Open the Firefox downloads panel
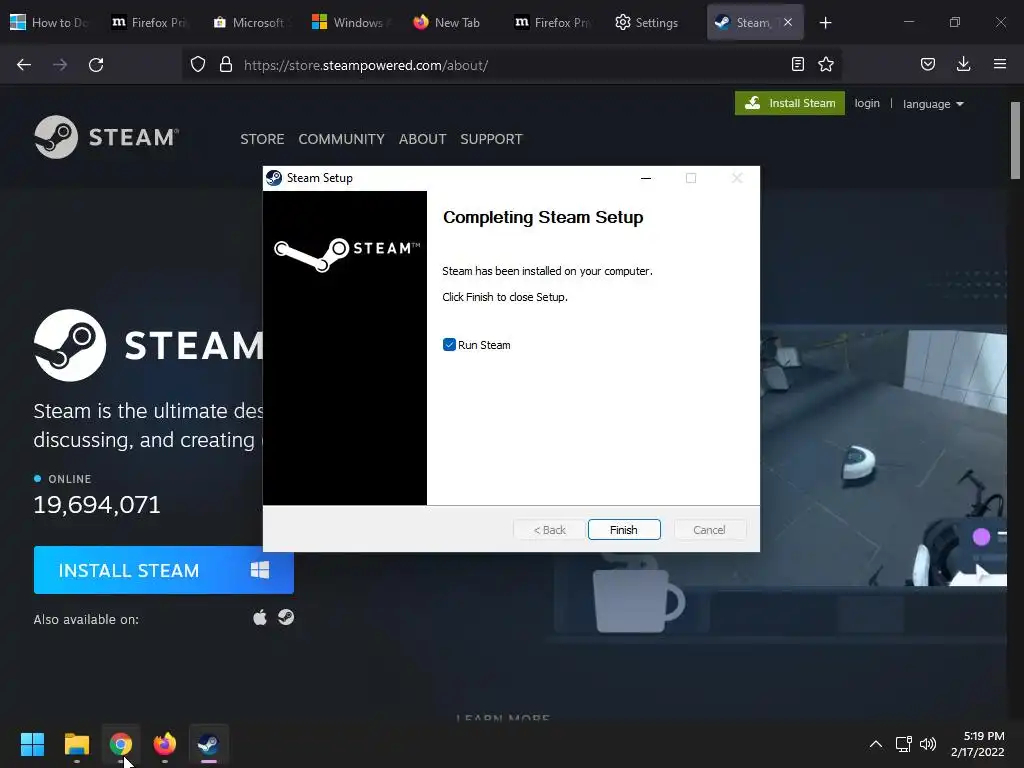 coord(963,65)
